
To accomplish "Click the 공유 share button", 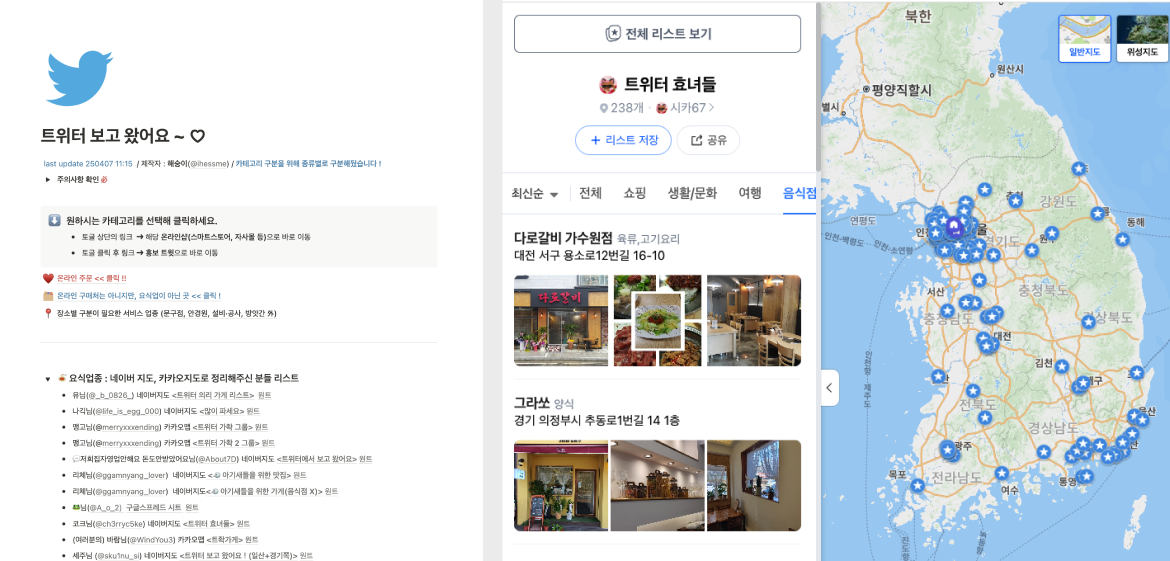I will (x=708, y=140).
